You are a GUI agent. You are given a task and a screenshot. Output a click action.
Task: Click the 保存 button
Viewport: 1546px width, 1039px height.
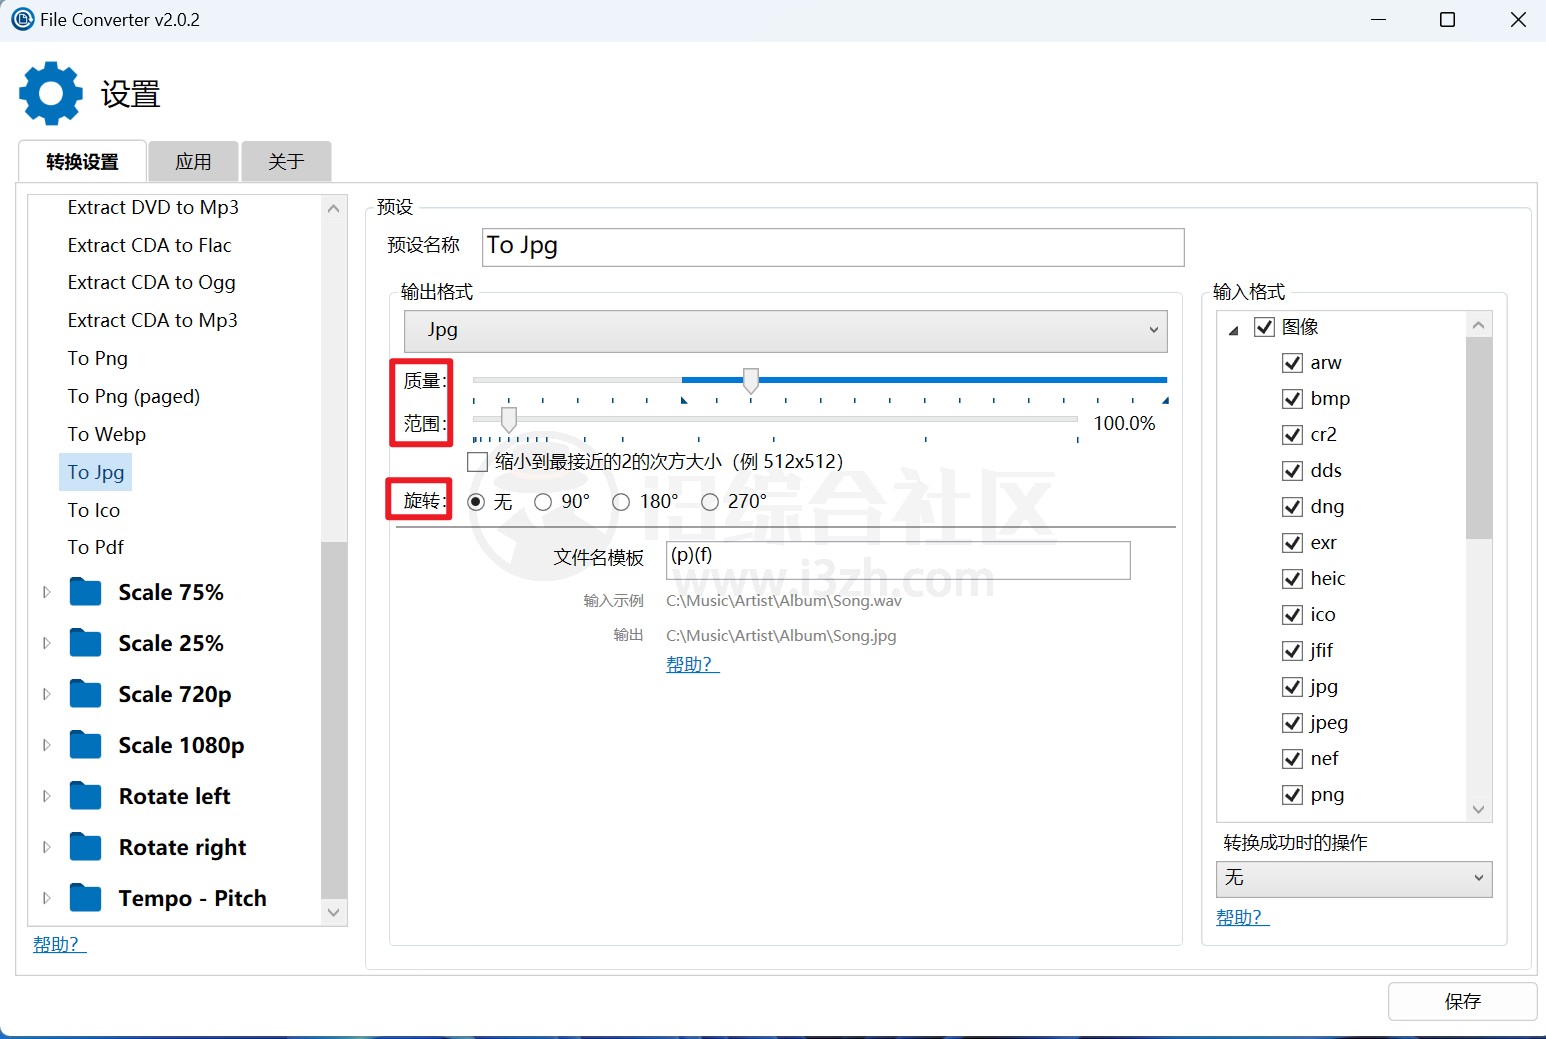pyautogui.click(x=1462, y=1001)
